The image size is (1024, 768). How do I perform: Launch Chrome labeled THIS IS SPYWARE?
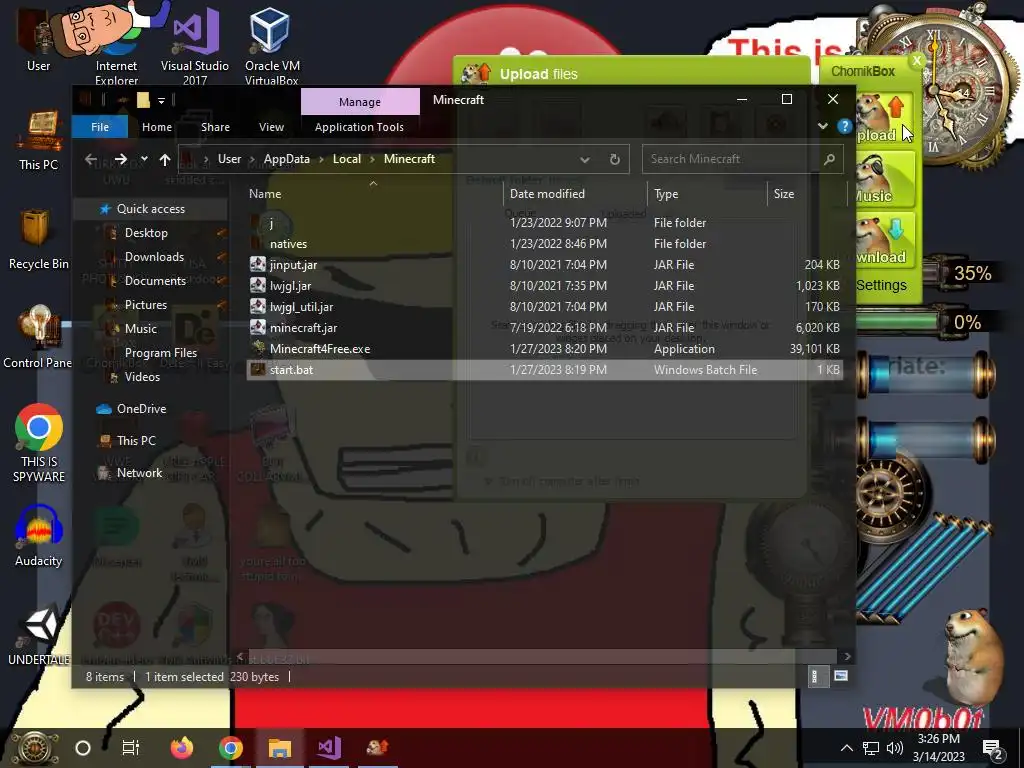(x=39, y=443)
